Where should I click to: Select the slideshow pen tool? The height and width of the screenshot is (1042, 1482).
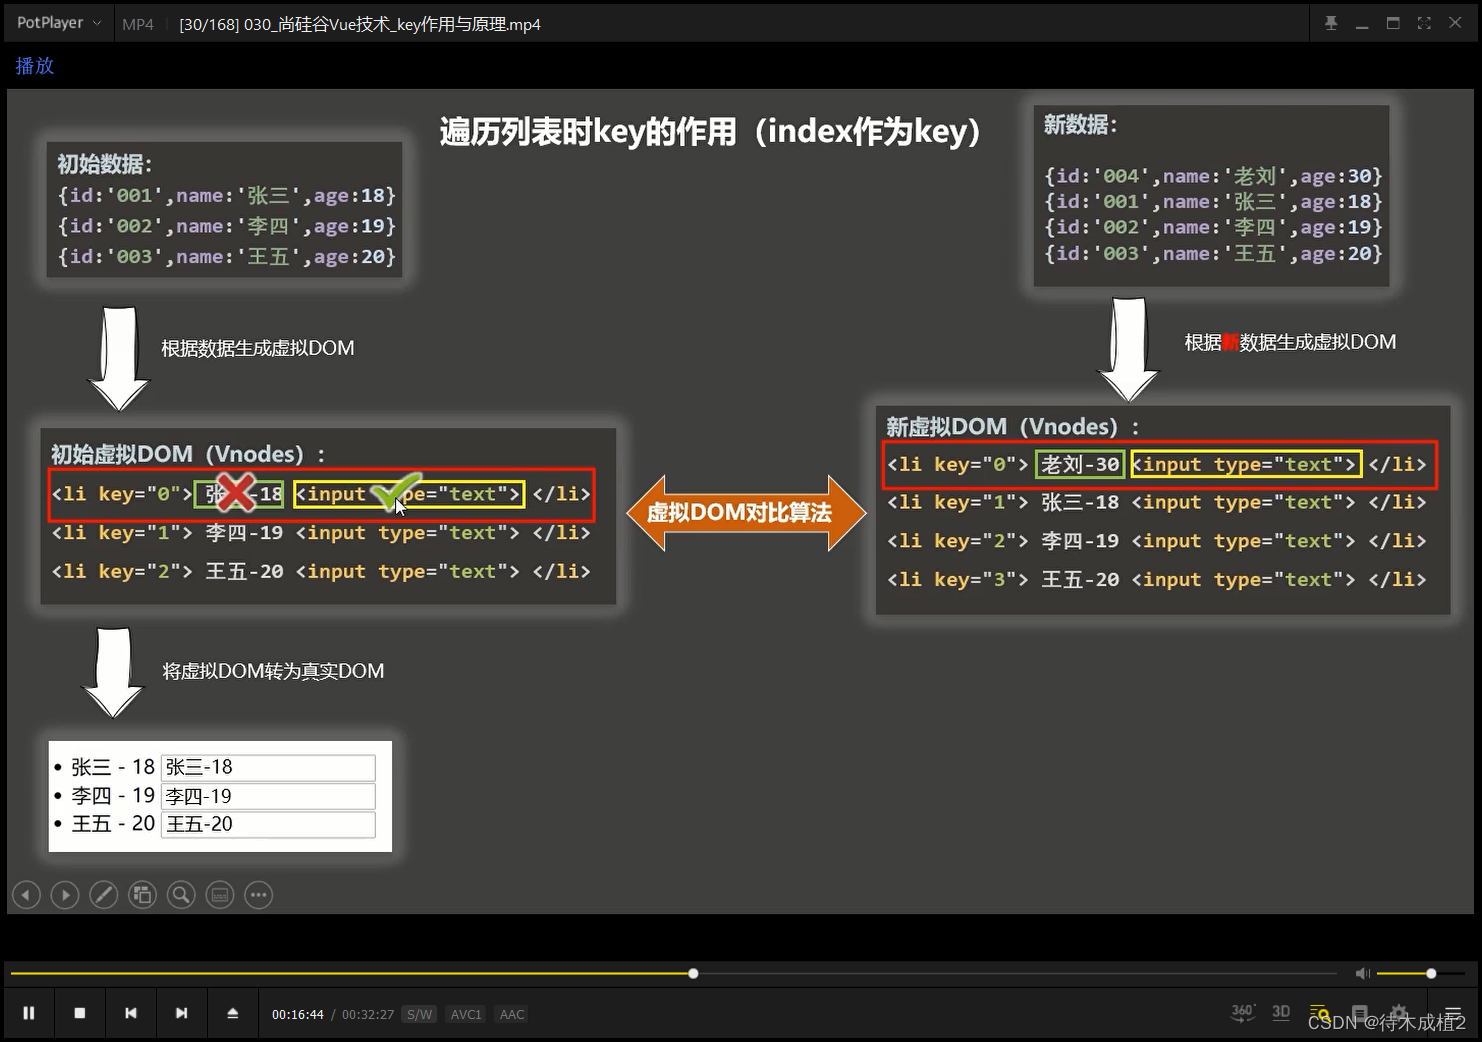coord(104,895)
